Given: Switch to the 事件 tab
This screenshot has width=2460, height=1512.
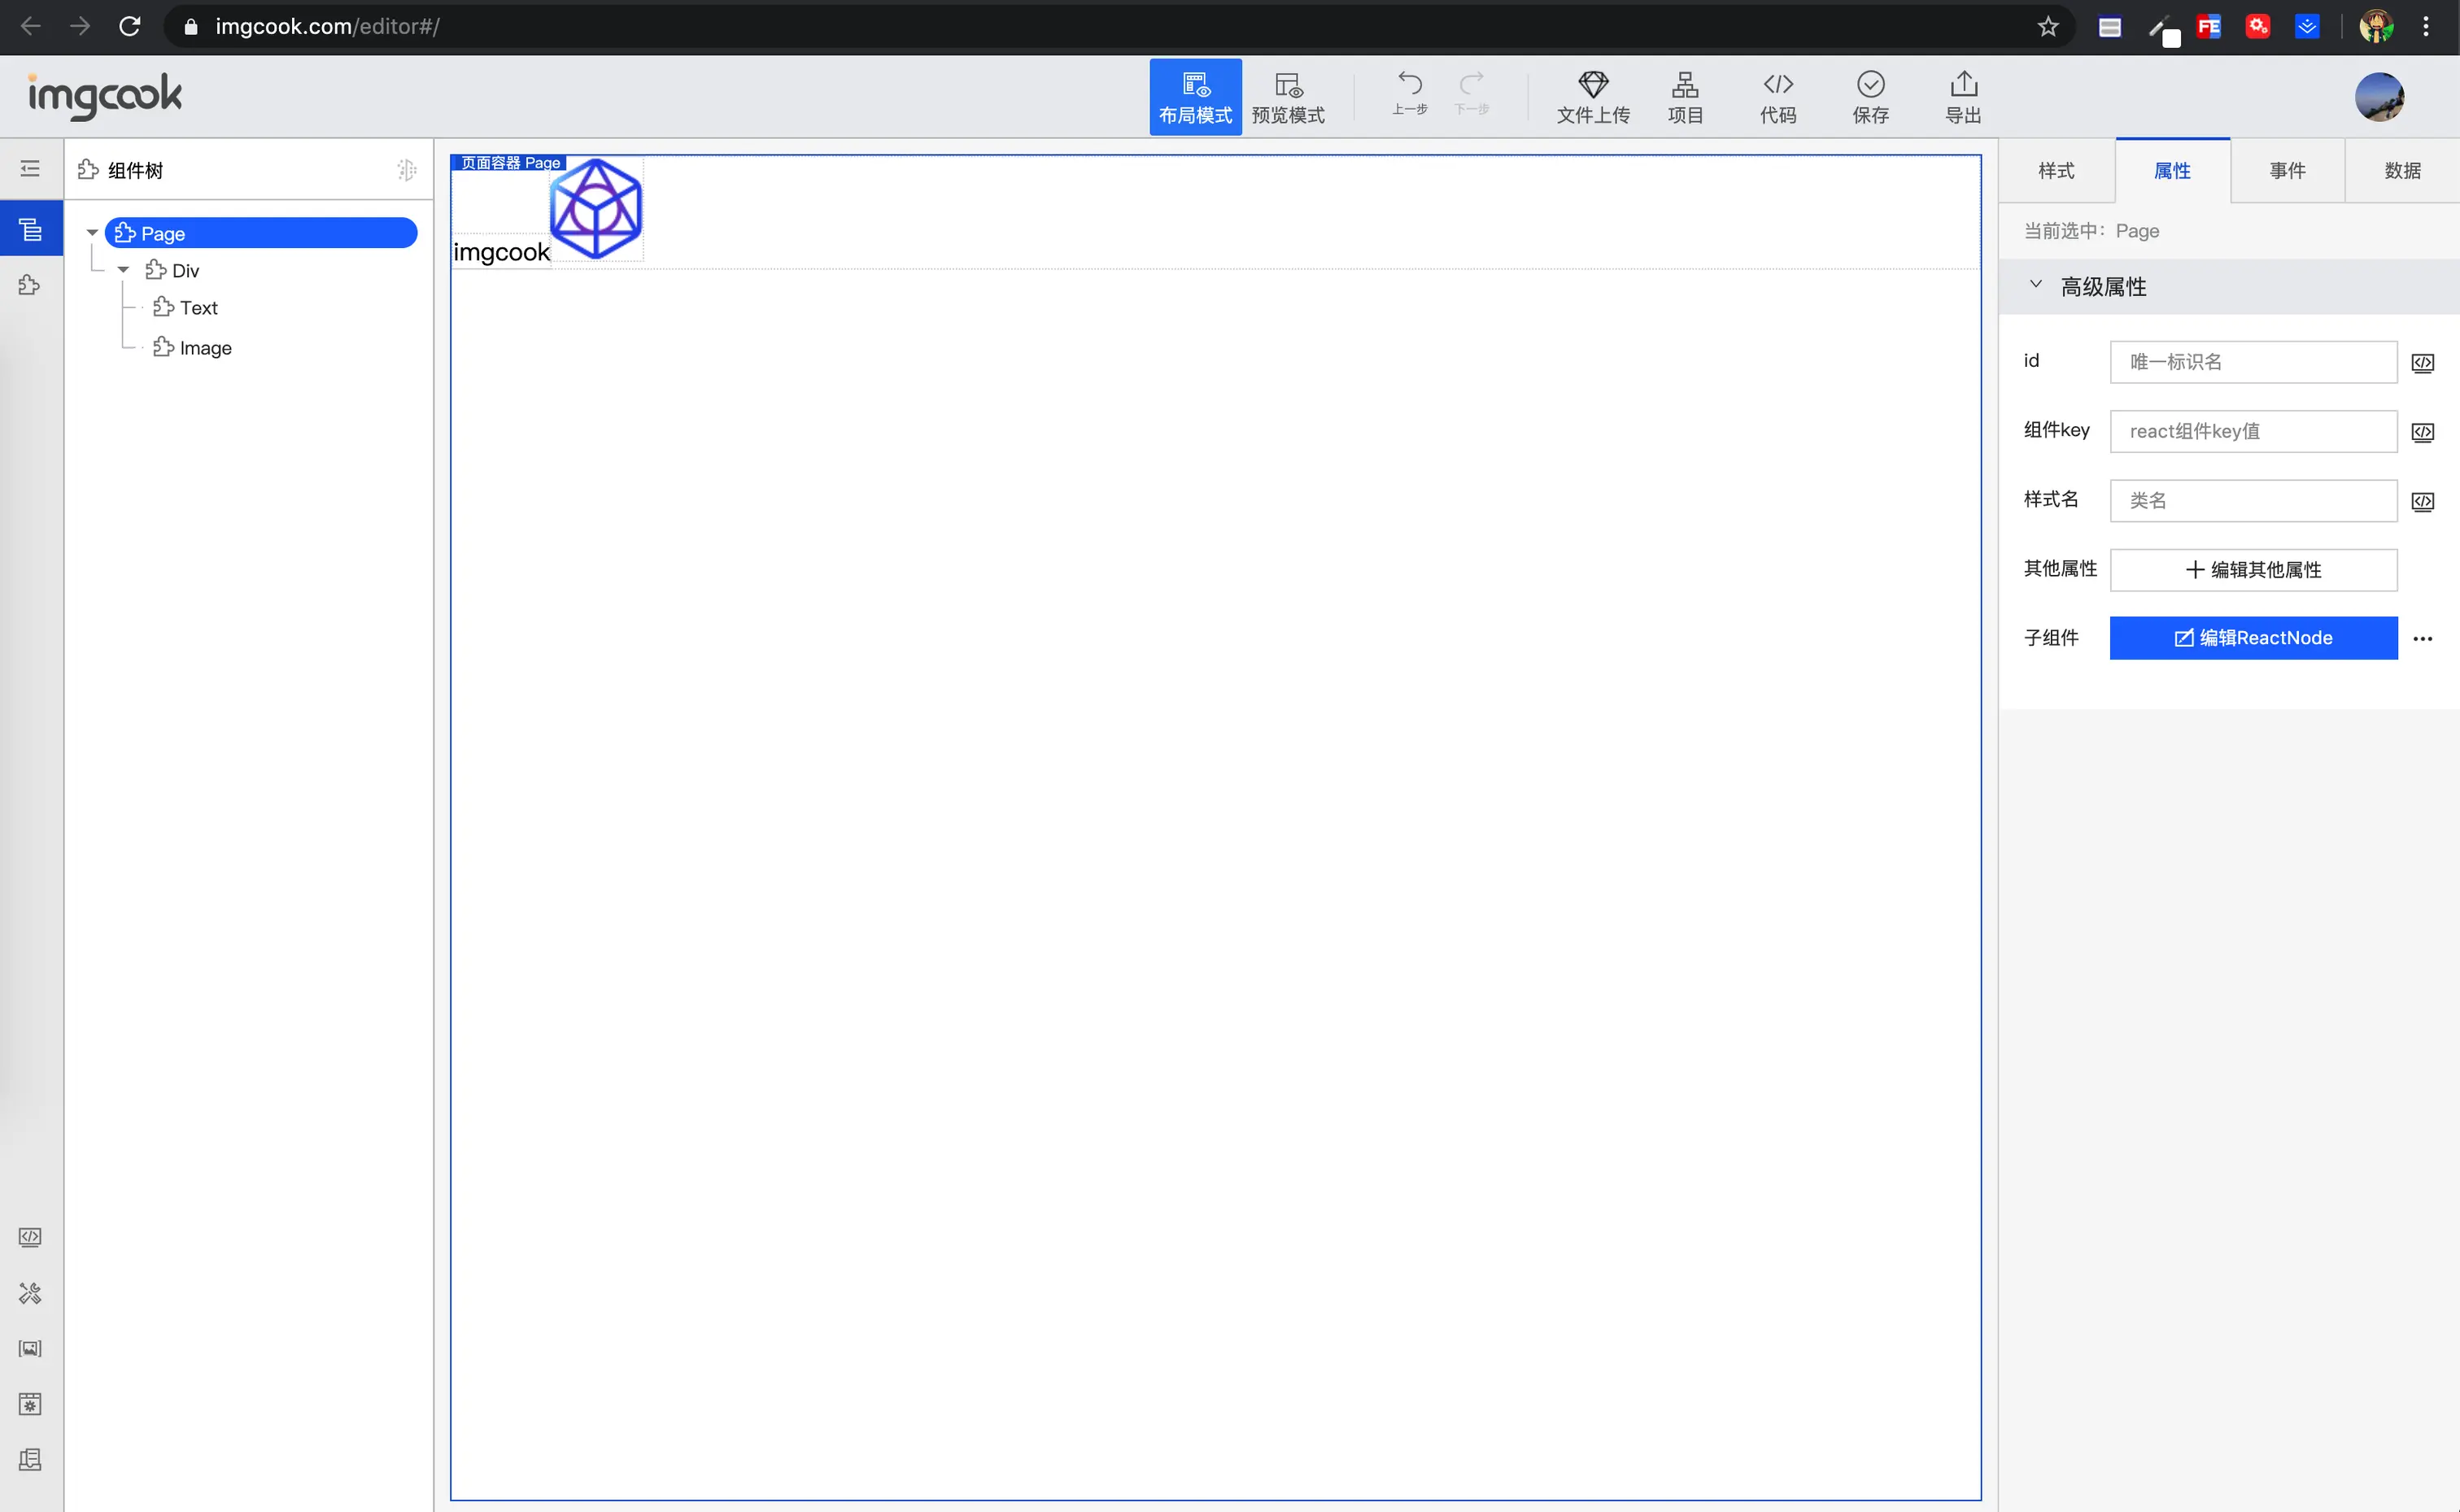Looking at the screenshot, I should click(2286, 171).
